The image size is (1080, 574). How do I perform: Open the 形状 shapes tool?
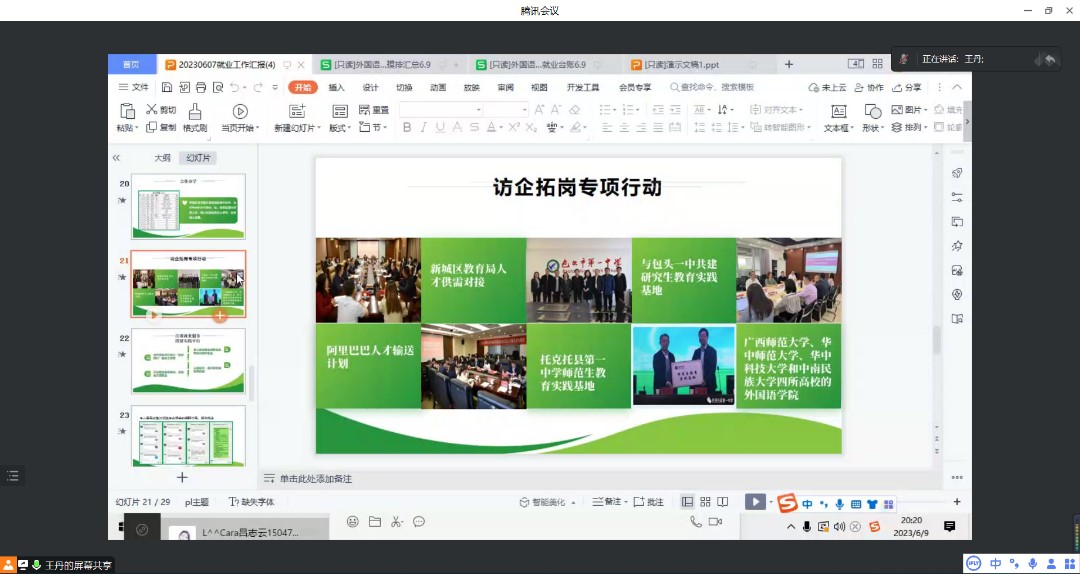[873, 117]
